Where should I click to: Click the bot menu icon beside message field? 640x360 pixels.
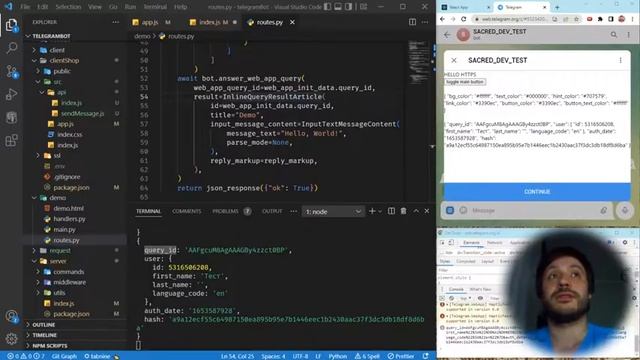(450, 210)
